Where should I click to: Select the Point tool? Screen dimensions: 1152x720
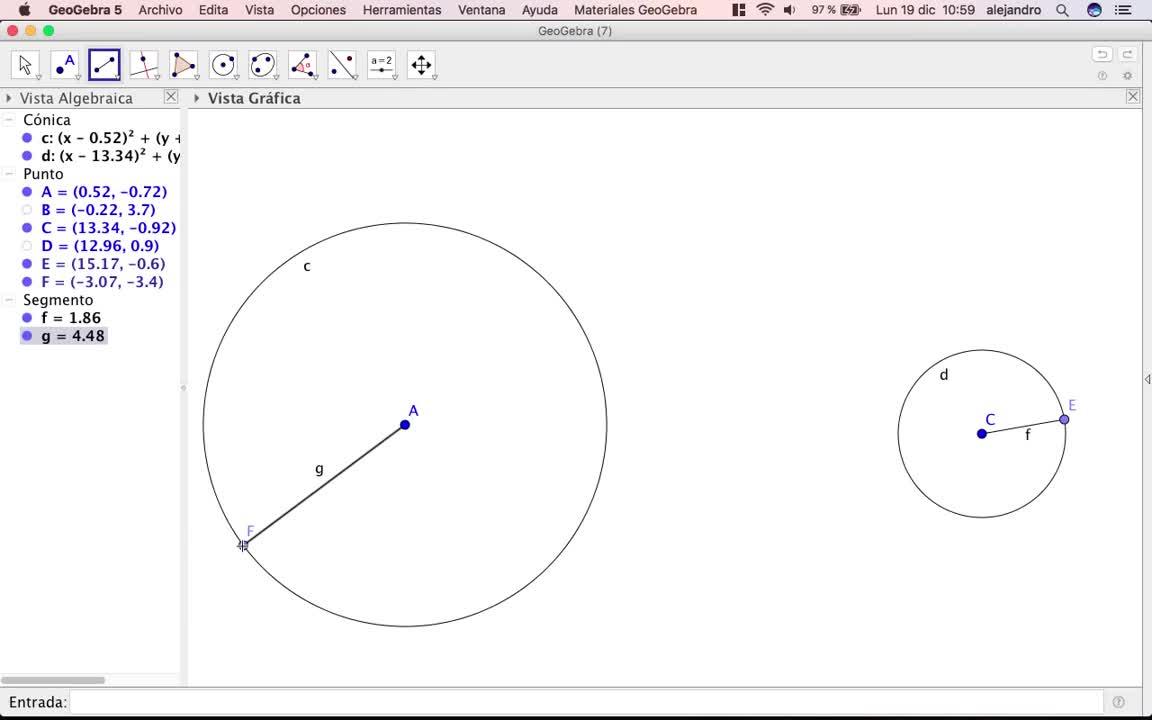coord(65,65)
